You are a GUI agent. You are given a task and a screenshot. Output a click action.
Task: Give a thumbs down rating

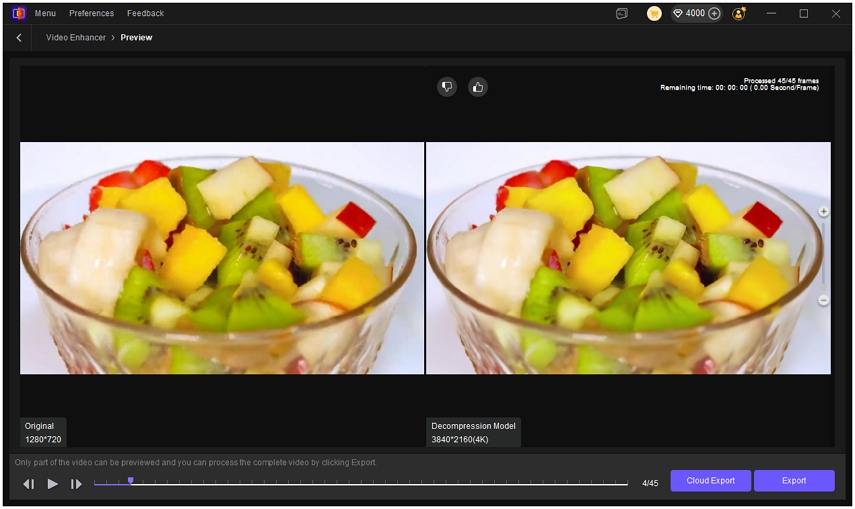[447, 87]
